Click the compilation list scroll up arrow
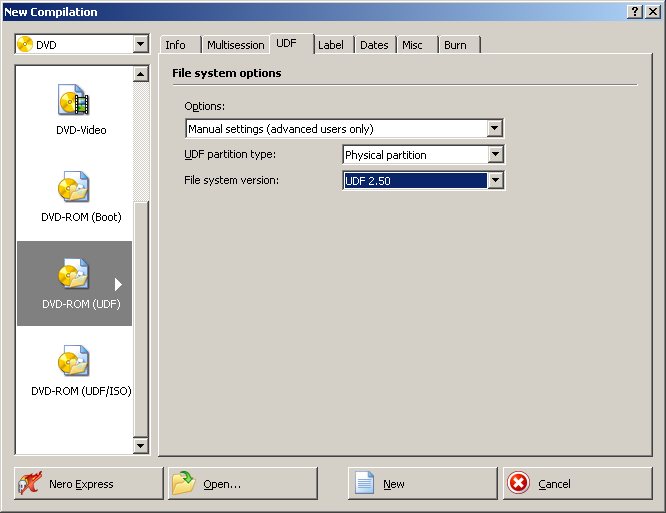 (x=141, y=74)
